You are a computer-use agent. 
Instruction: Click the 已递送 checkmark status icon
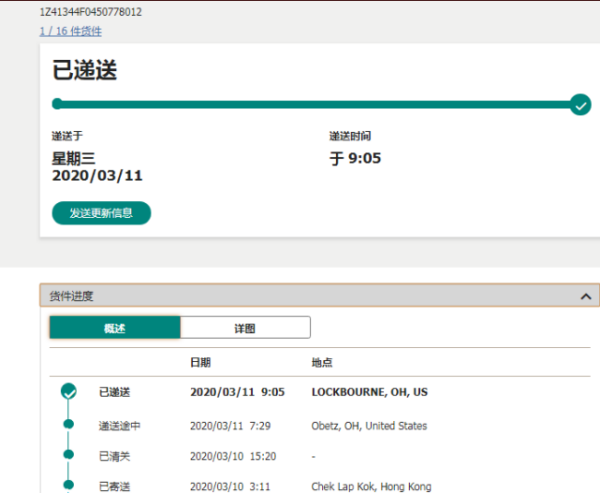click(68, 391)
